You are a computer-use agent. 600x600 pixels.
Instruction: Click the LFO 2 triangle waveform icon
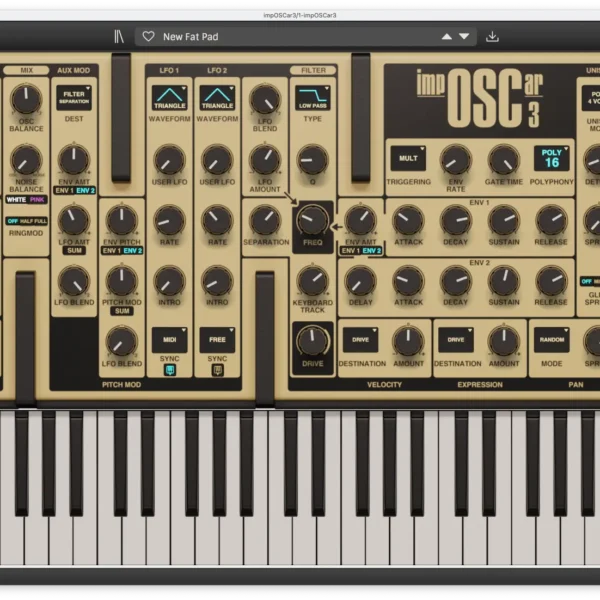217,97
